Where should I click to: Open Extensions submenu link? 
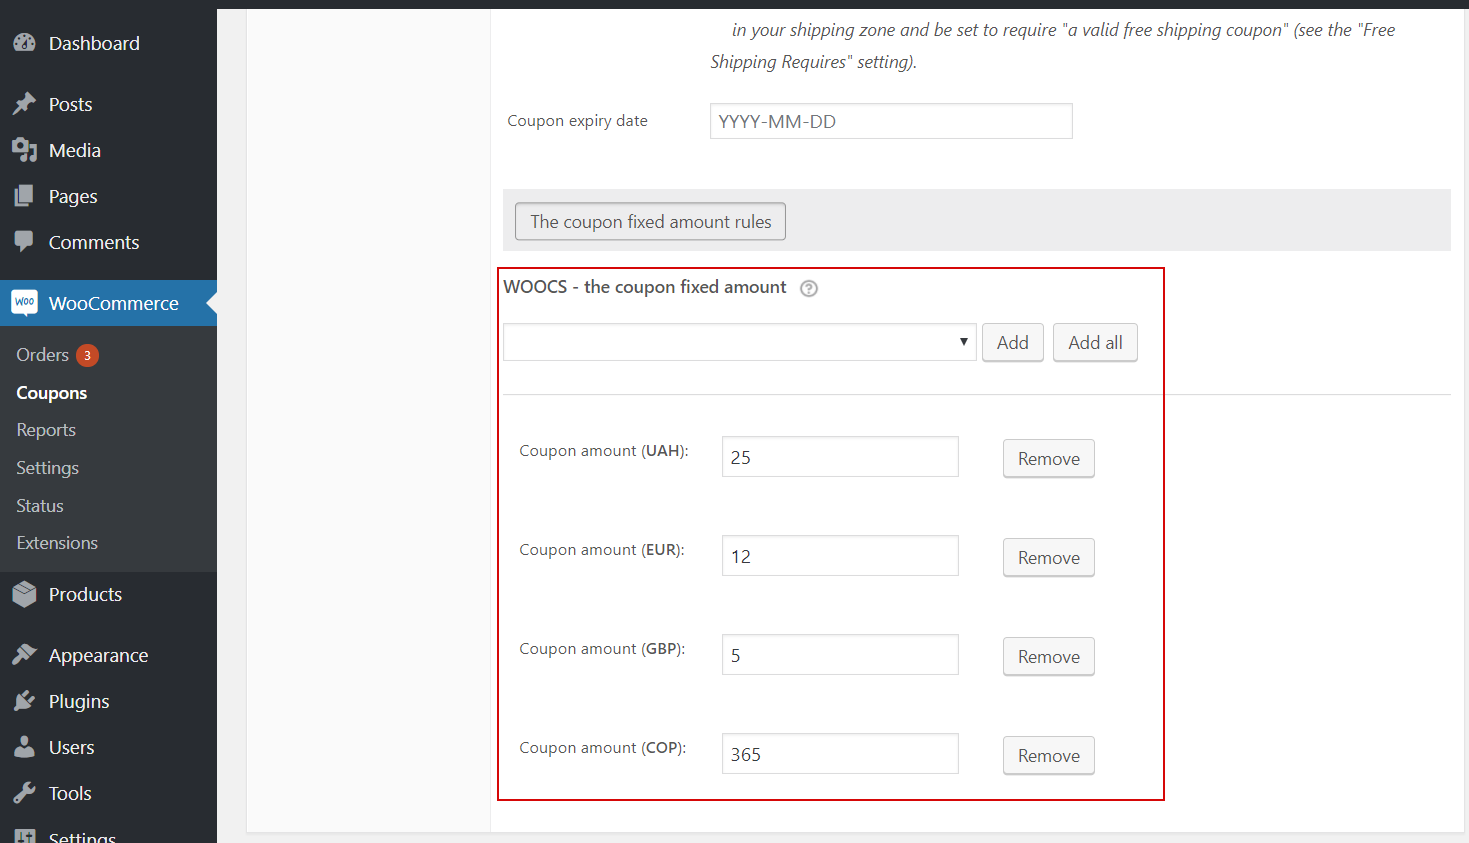[x=57, y=543]
